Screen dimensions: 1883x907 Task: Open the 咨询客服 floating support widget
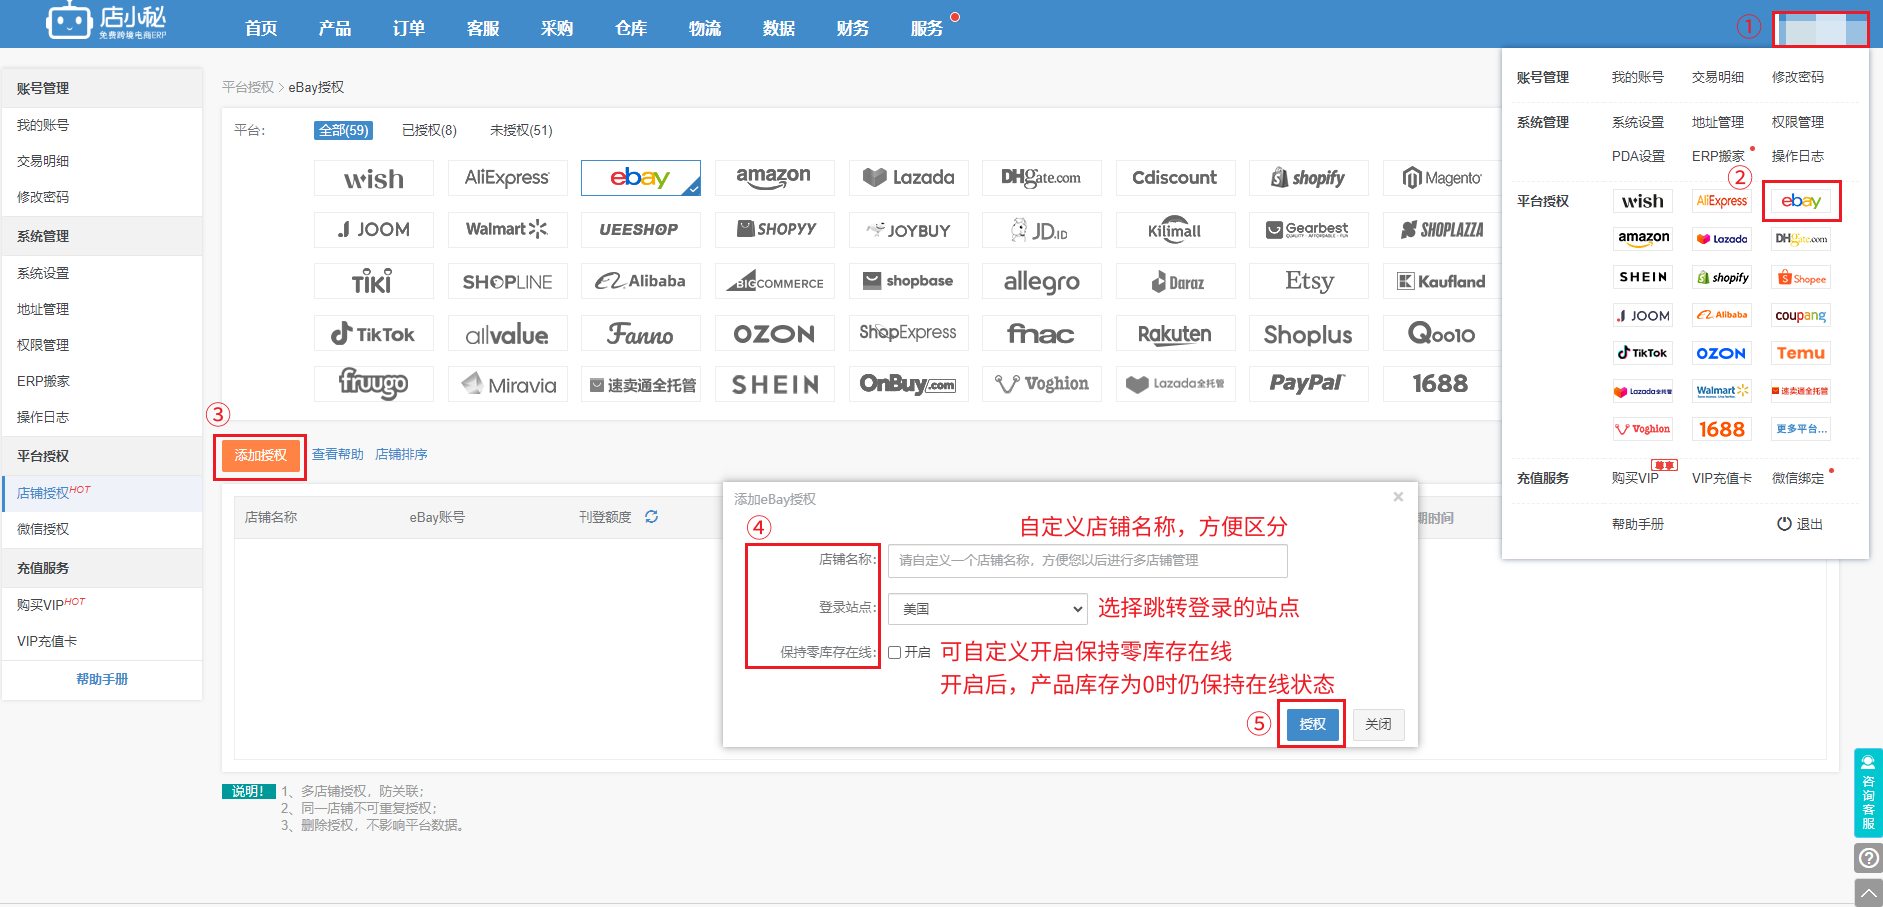point(1868,792)
